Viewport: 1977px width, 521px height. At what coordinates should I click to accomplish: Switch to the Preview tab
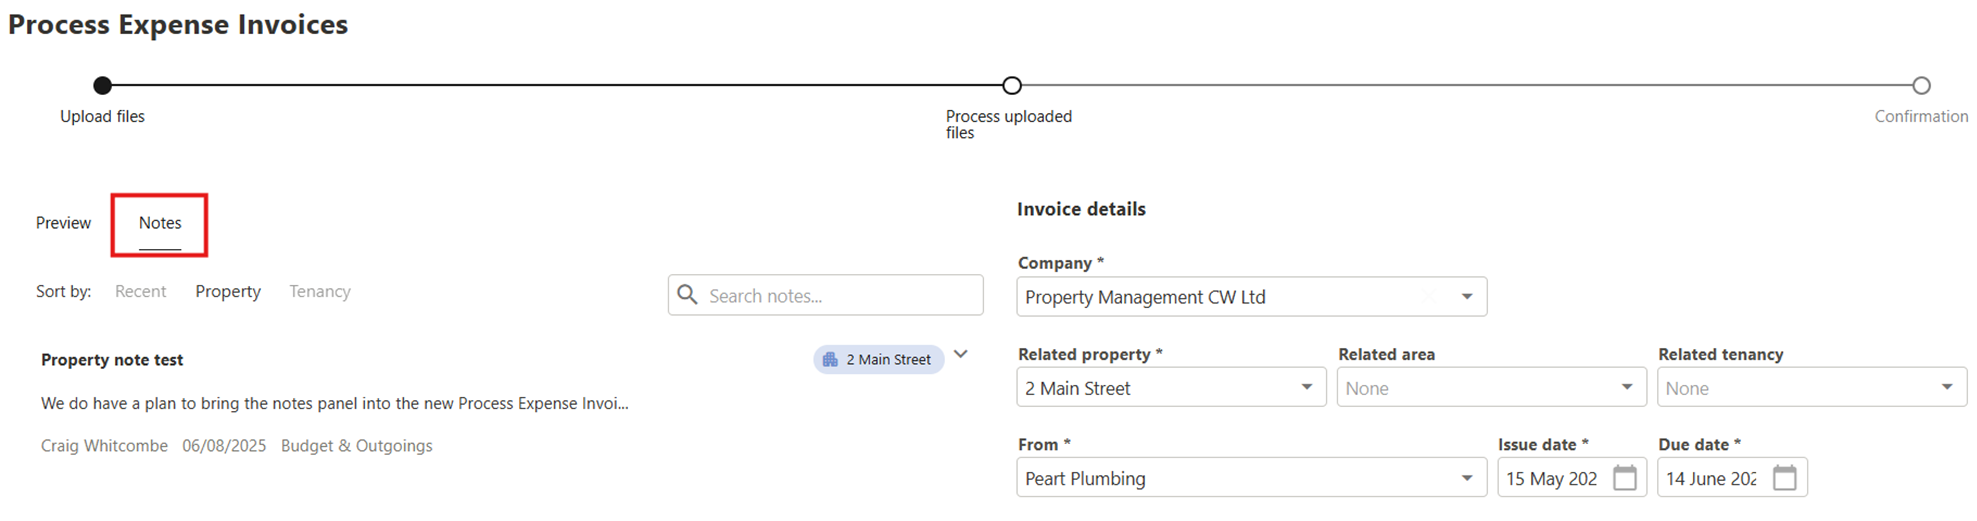pyautogui.click(x=63, y=223)
